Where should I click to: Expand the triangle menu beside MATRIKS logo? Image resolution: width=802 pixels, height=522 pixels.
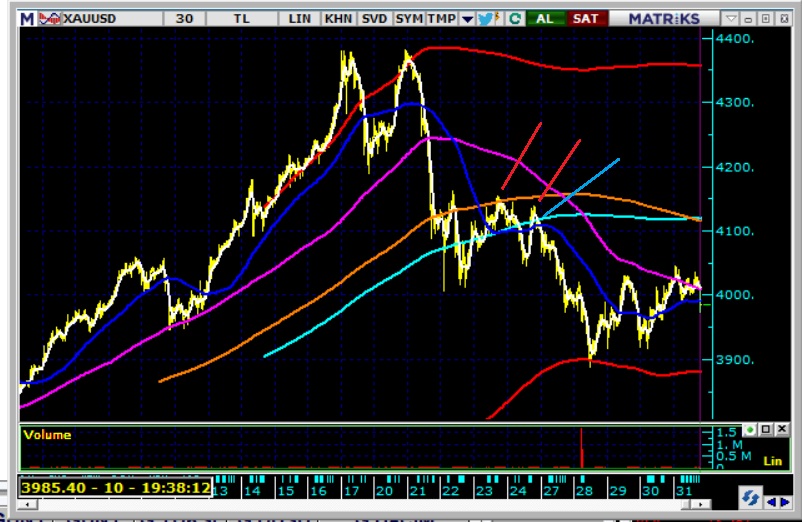coord(733,18)
